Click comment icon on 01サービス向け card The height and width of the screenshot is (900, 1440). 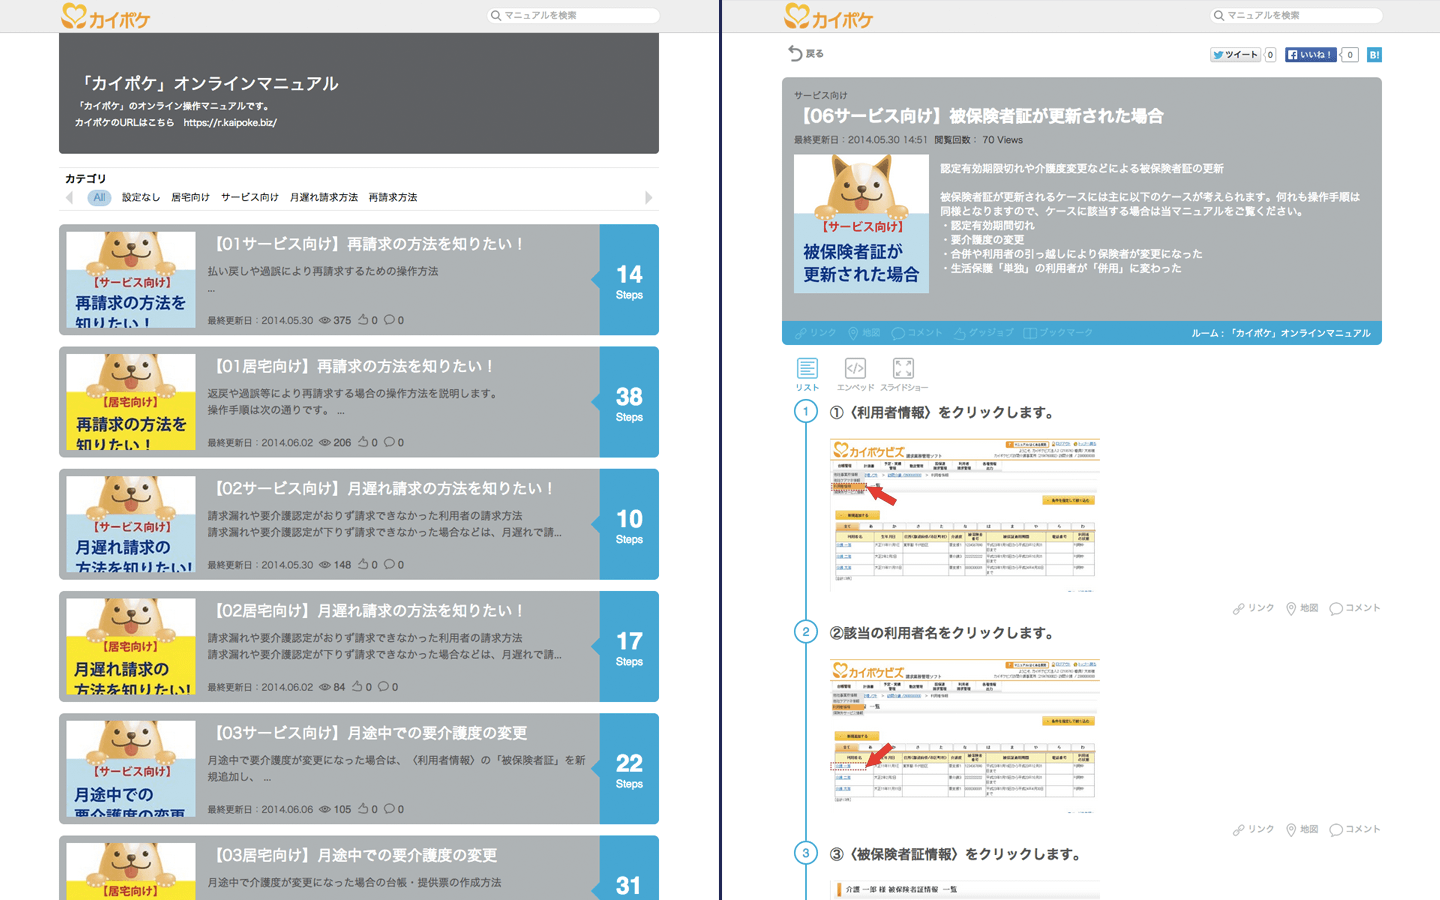coord(389,320)
